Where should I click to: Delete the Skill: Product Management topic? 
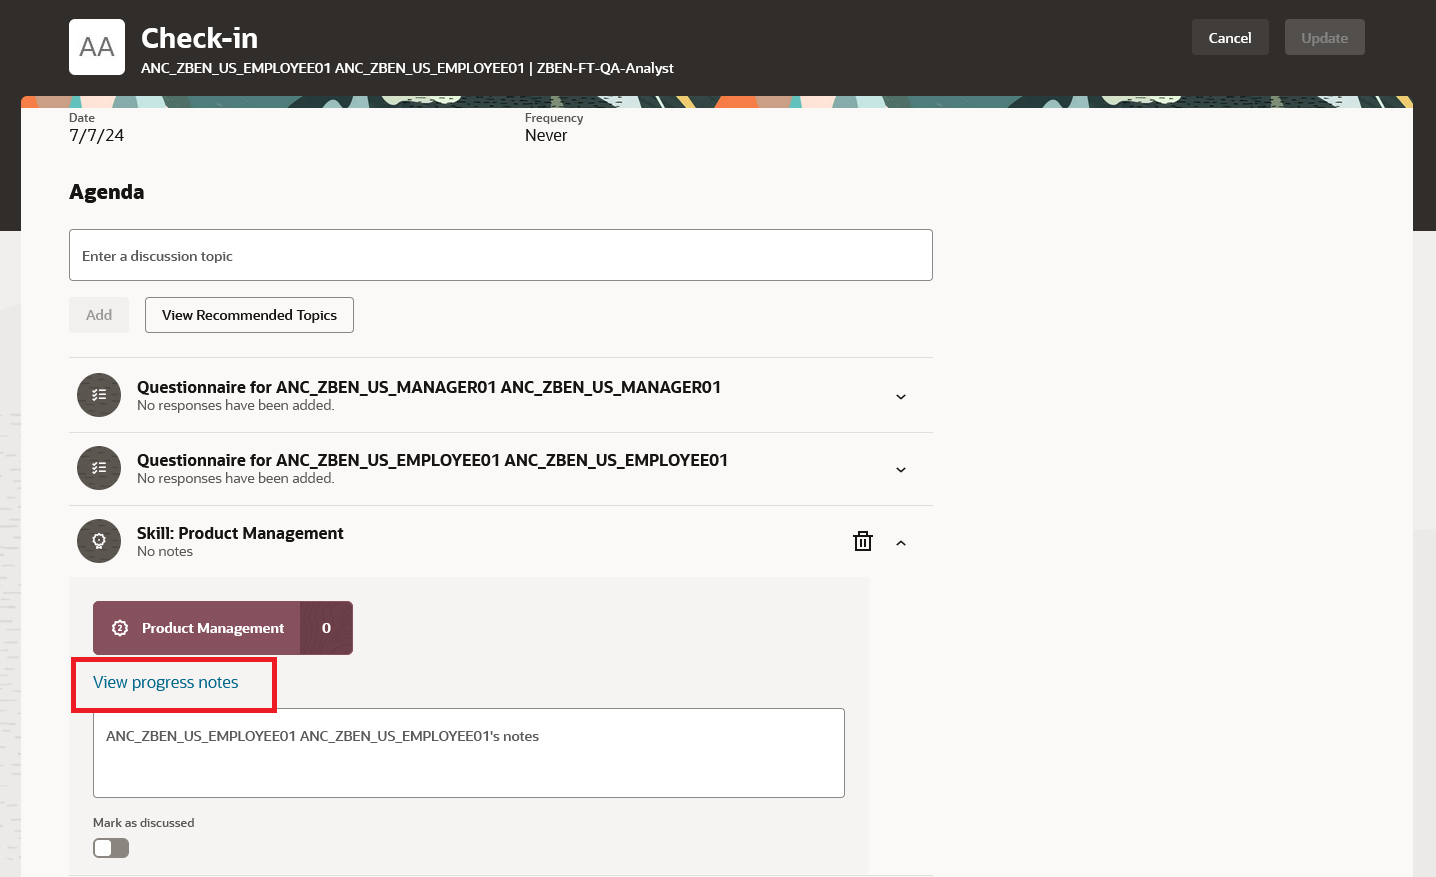point(863,541)
